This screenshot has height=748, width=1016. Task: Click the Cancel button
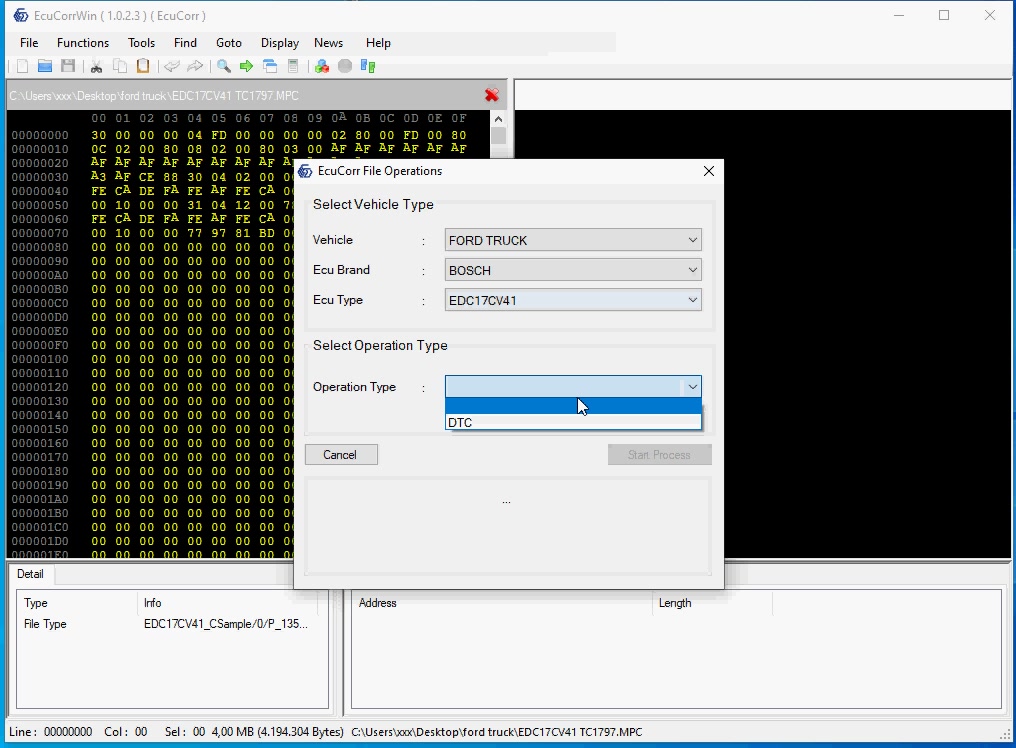coord(341,454)
